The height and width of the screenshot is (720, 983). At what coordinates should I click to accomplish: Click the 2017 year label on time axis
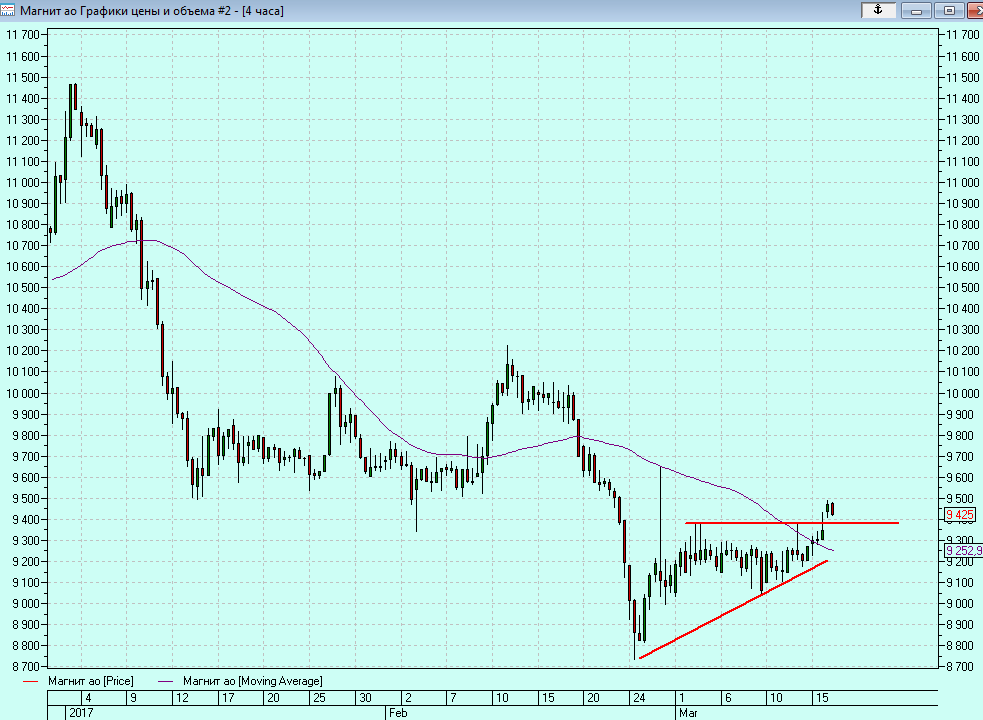pyautogui.click(x=81, y=712)
